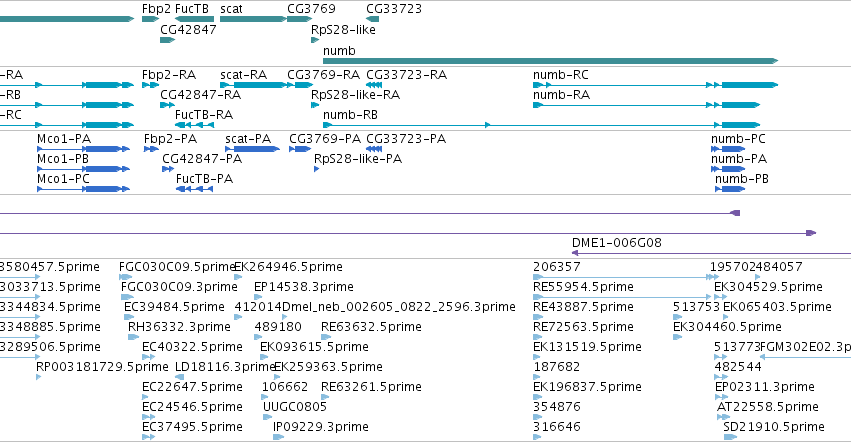Click EST AT22558.5prime
This screenshot has width=851, height=442.
point(723,418)
